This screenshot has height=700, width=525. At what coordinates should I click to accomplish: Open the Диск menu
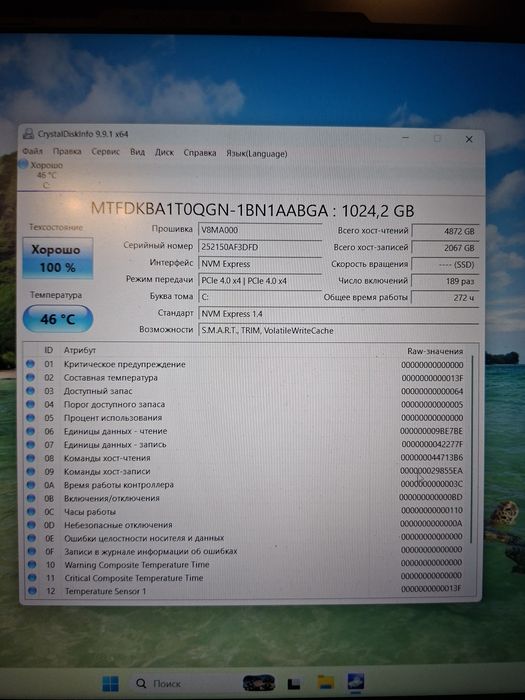[164, 152]
